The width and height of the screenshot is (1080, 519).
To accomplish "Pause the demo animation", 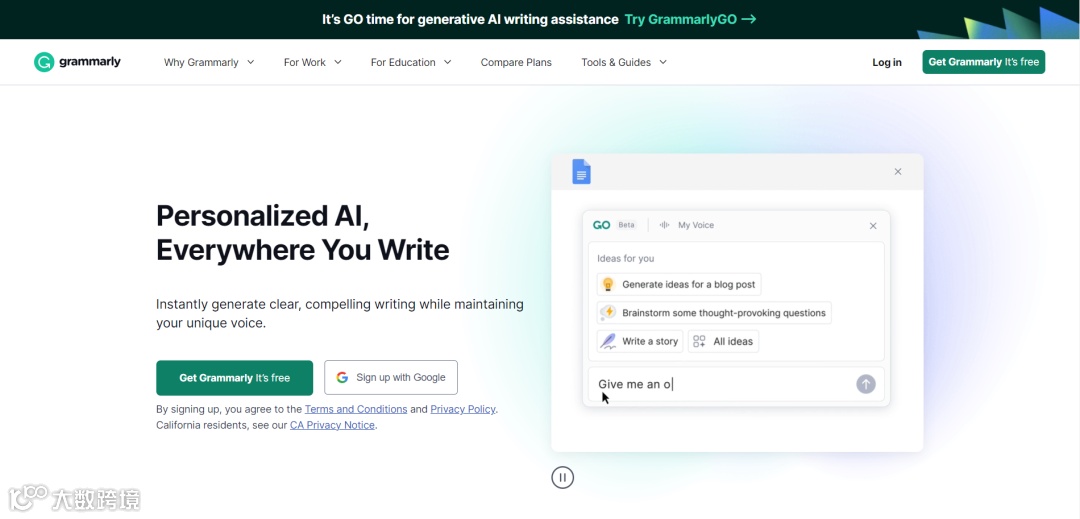I will click(x=563, y=477).
